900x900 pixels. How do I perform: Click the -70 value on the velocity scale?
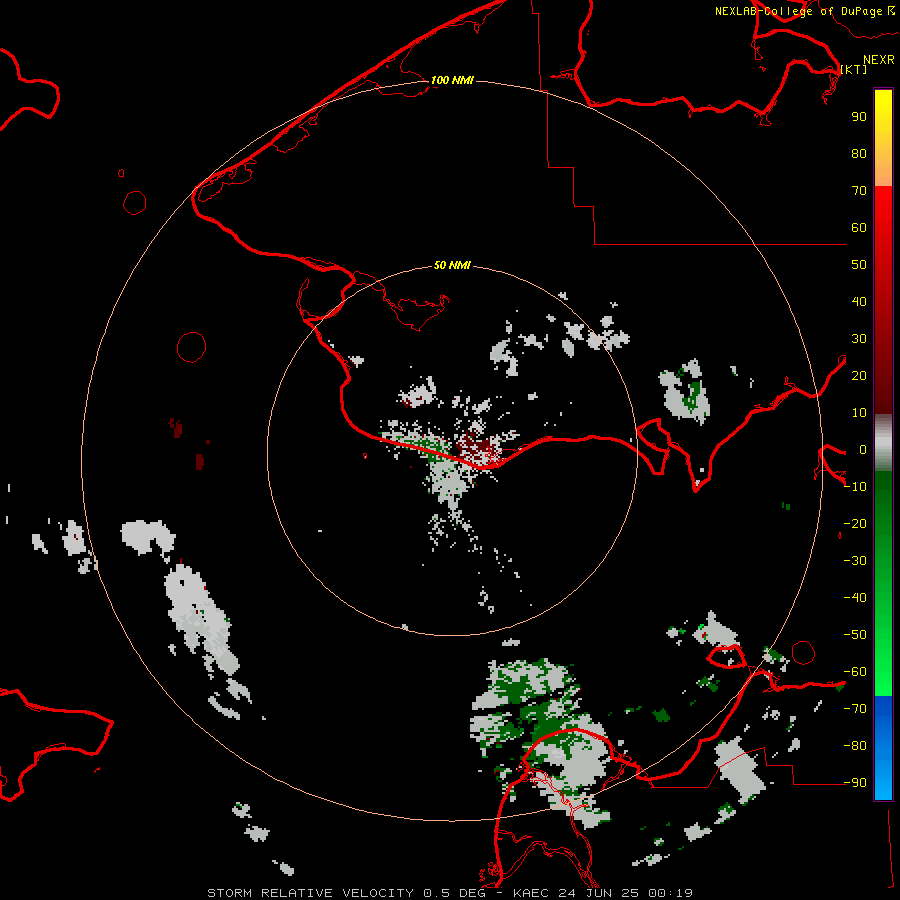pos(855,708)
